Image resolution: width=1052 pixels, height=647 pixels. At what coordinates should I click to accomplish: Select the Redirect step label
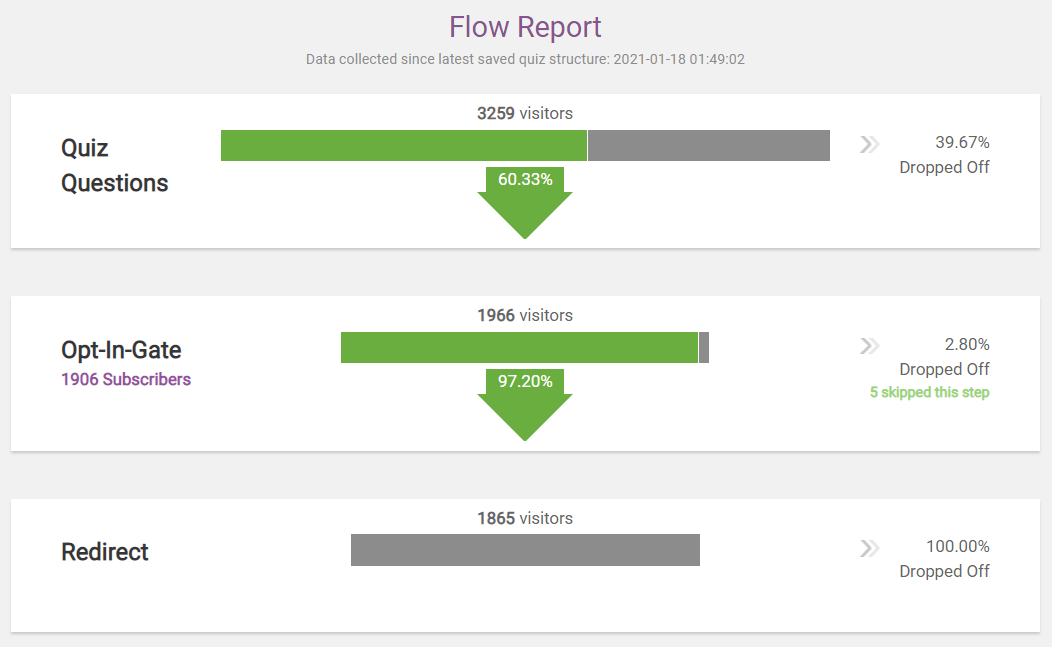point(105,552)
